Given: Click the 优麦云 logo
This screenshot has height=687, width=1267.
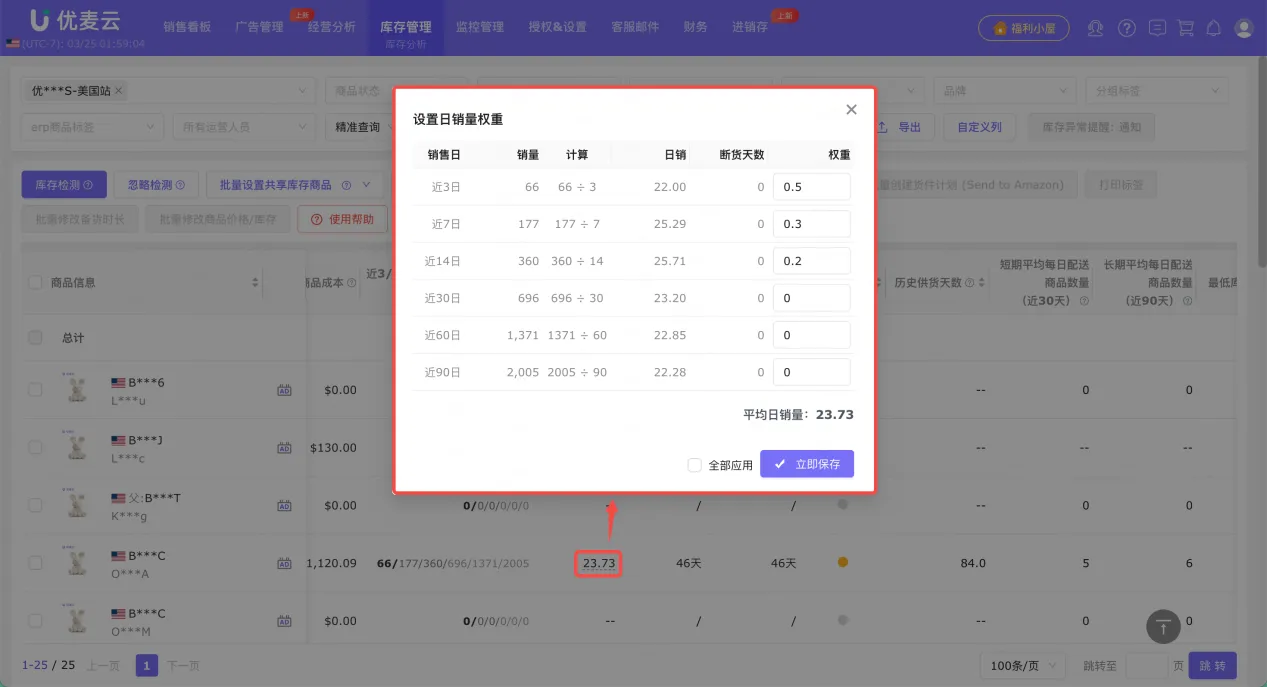Looking at the screenshot, I should point(73,20).
